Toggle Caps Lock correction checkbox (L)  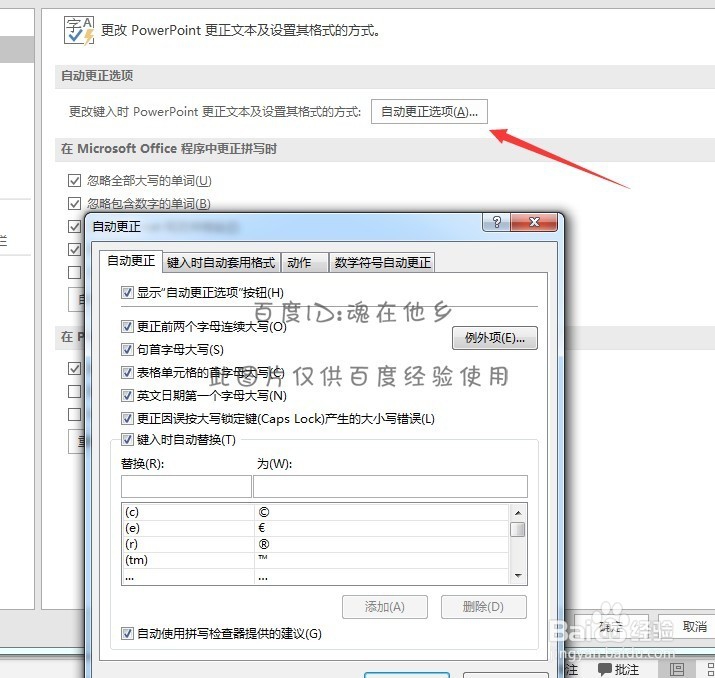pyautogui.click(x=127, y=418)
